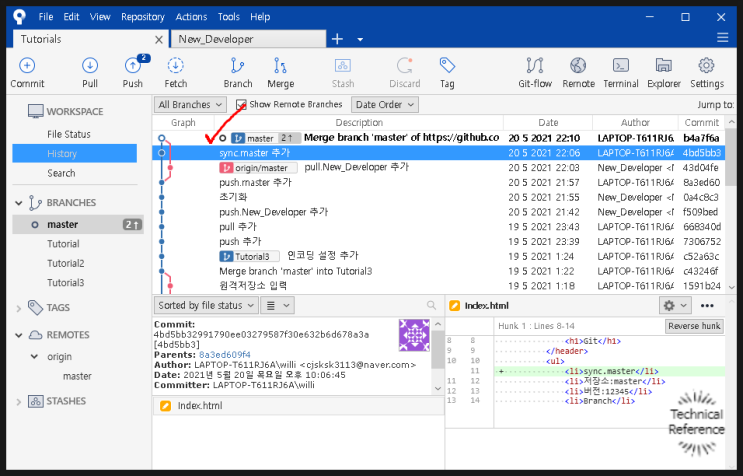Expand the TAGS section
This screenshot has width=743, height=476.
click(18, 308)
